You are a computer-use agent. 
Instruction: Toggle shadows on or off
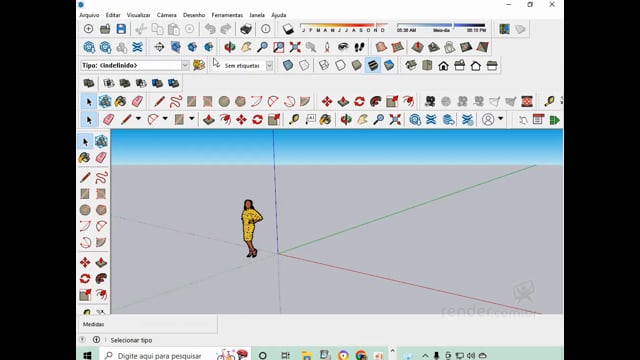tap(288, 29)
